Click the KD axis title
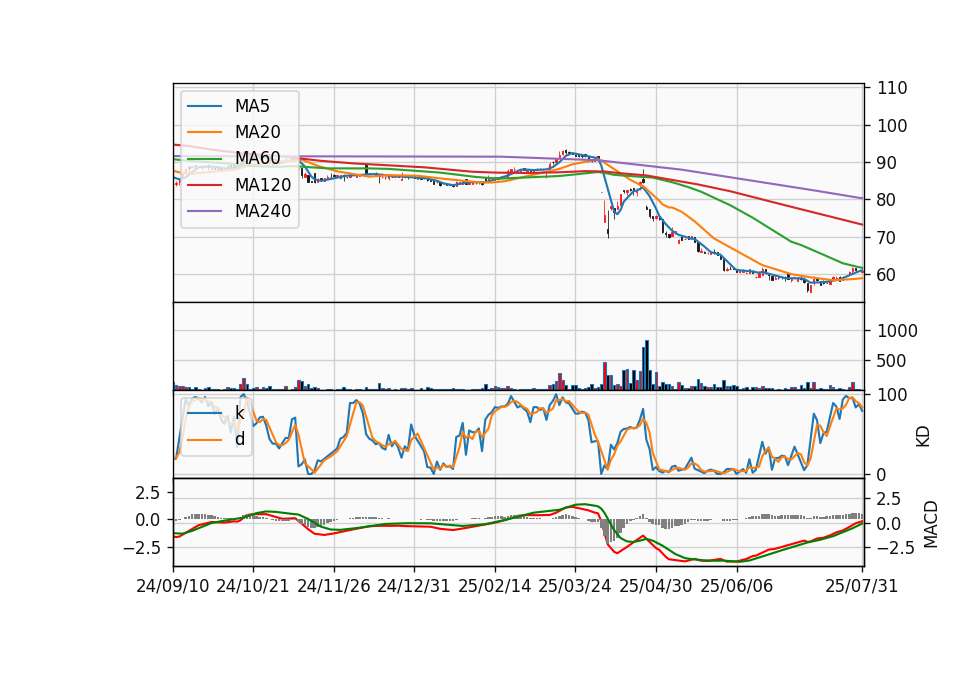960x690 pixels. point(923,436)
